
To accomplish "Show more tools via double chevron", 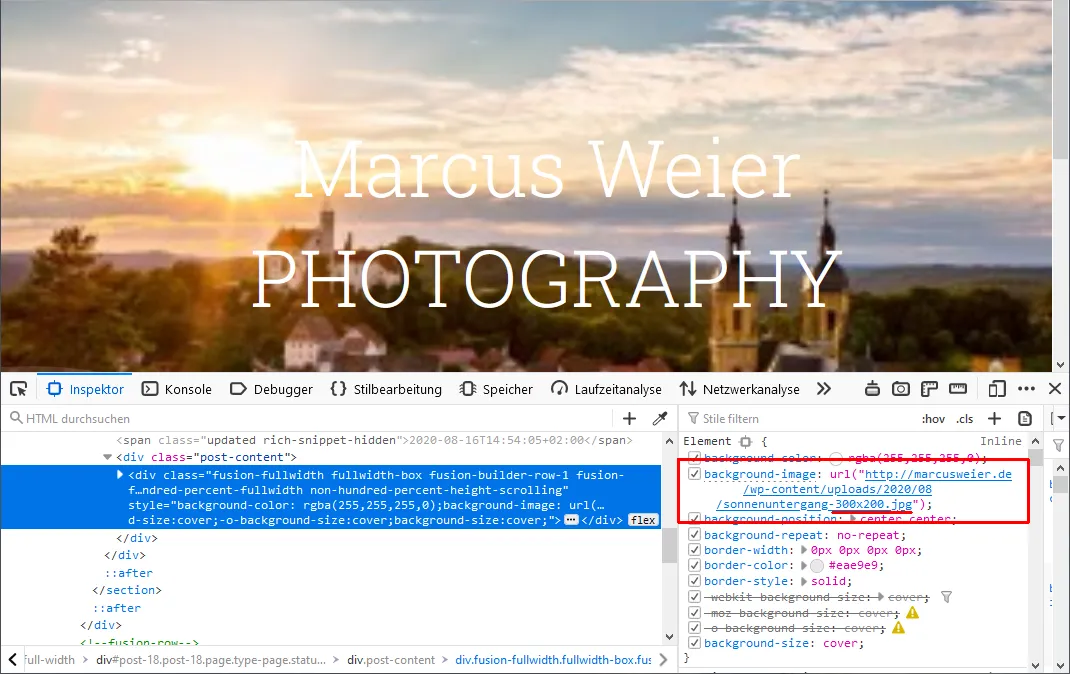I will pyautogui.click(x=824, y=389).
